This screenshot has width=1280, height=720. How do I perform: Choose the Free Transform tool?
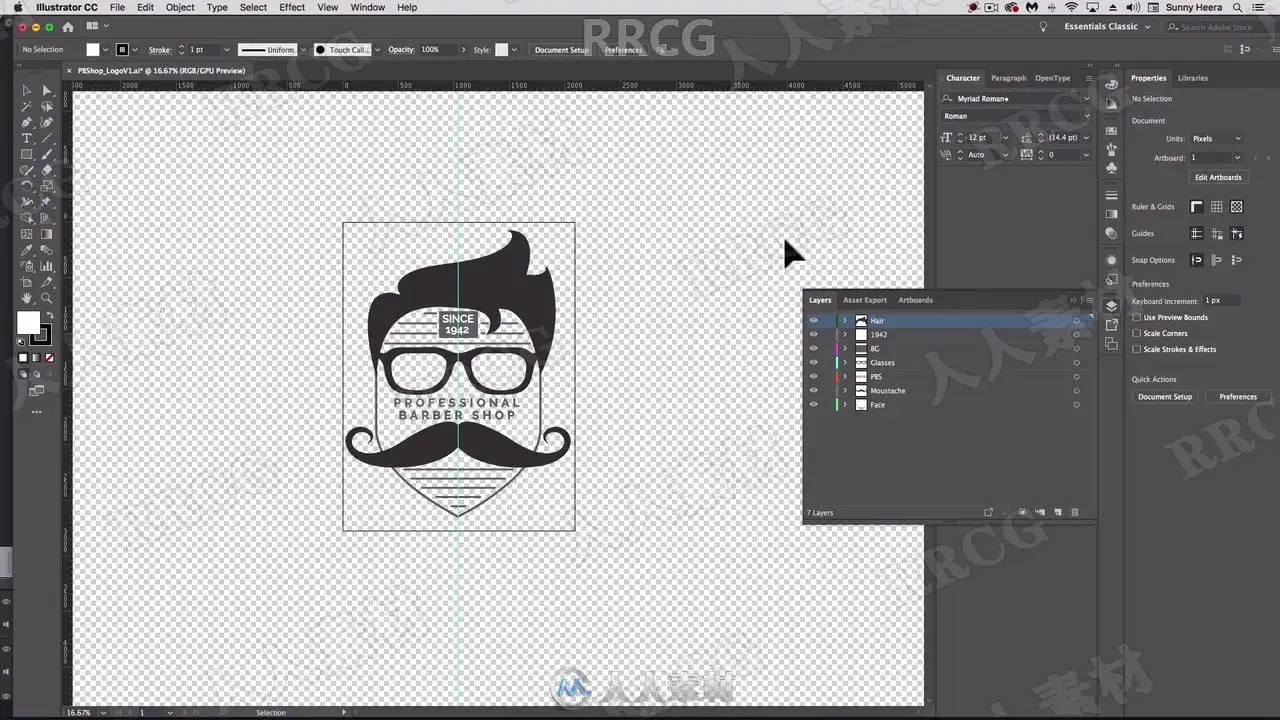tap(46, 202)
